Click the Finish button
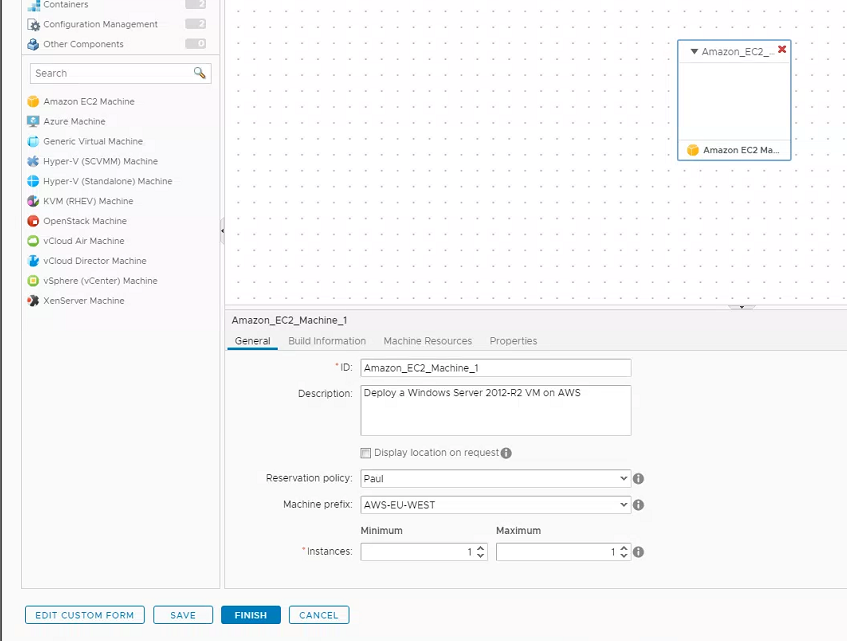 (x=251, y=615)
